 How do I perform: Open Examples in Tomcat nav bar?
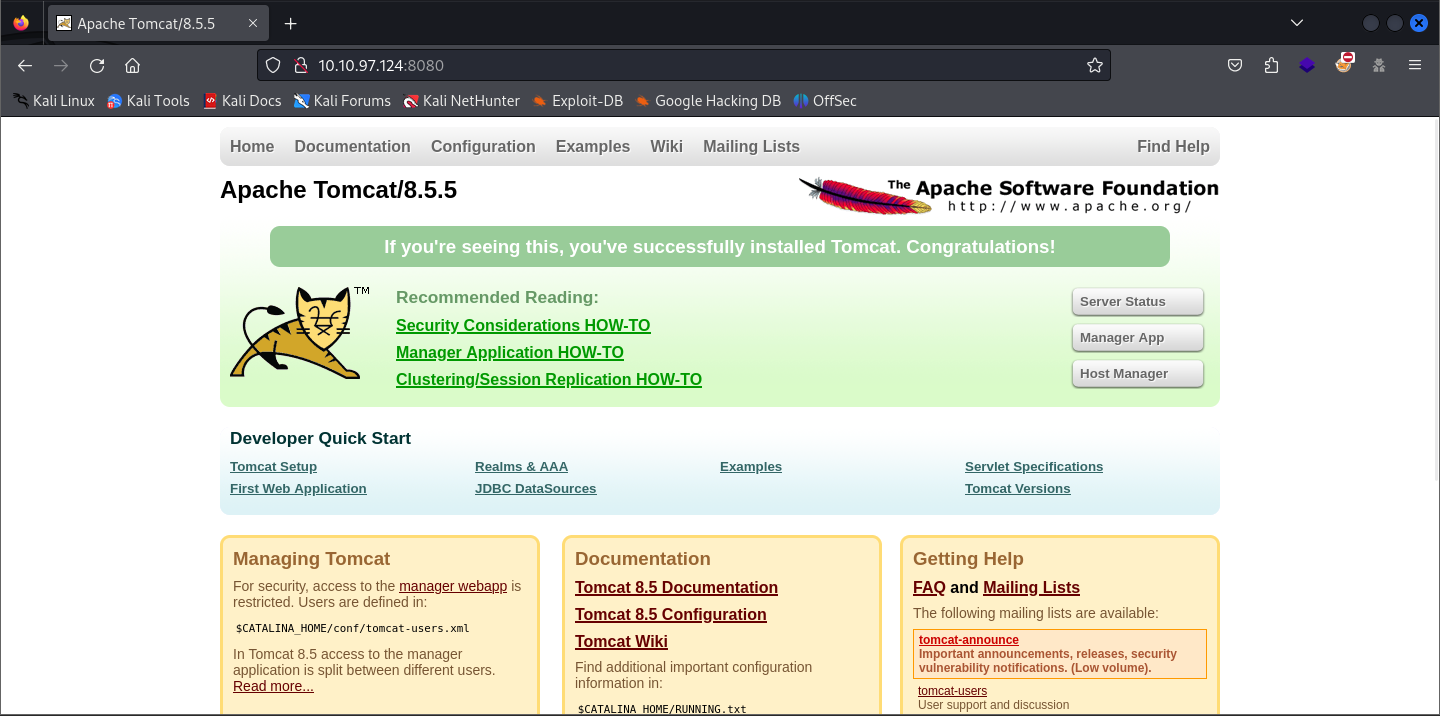593,146
